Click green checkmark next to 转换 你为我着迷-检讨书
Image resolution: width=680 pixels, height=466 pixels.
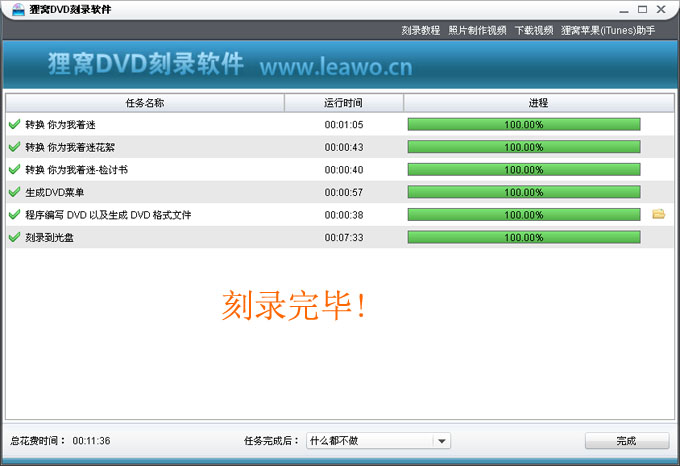14,169
